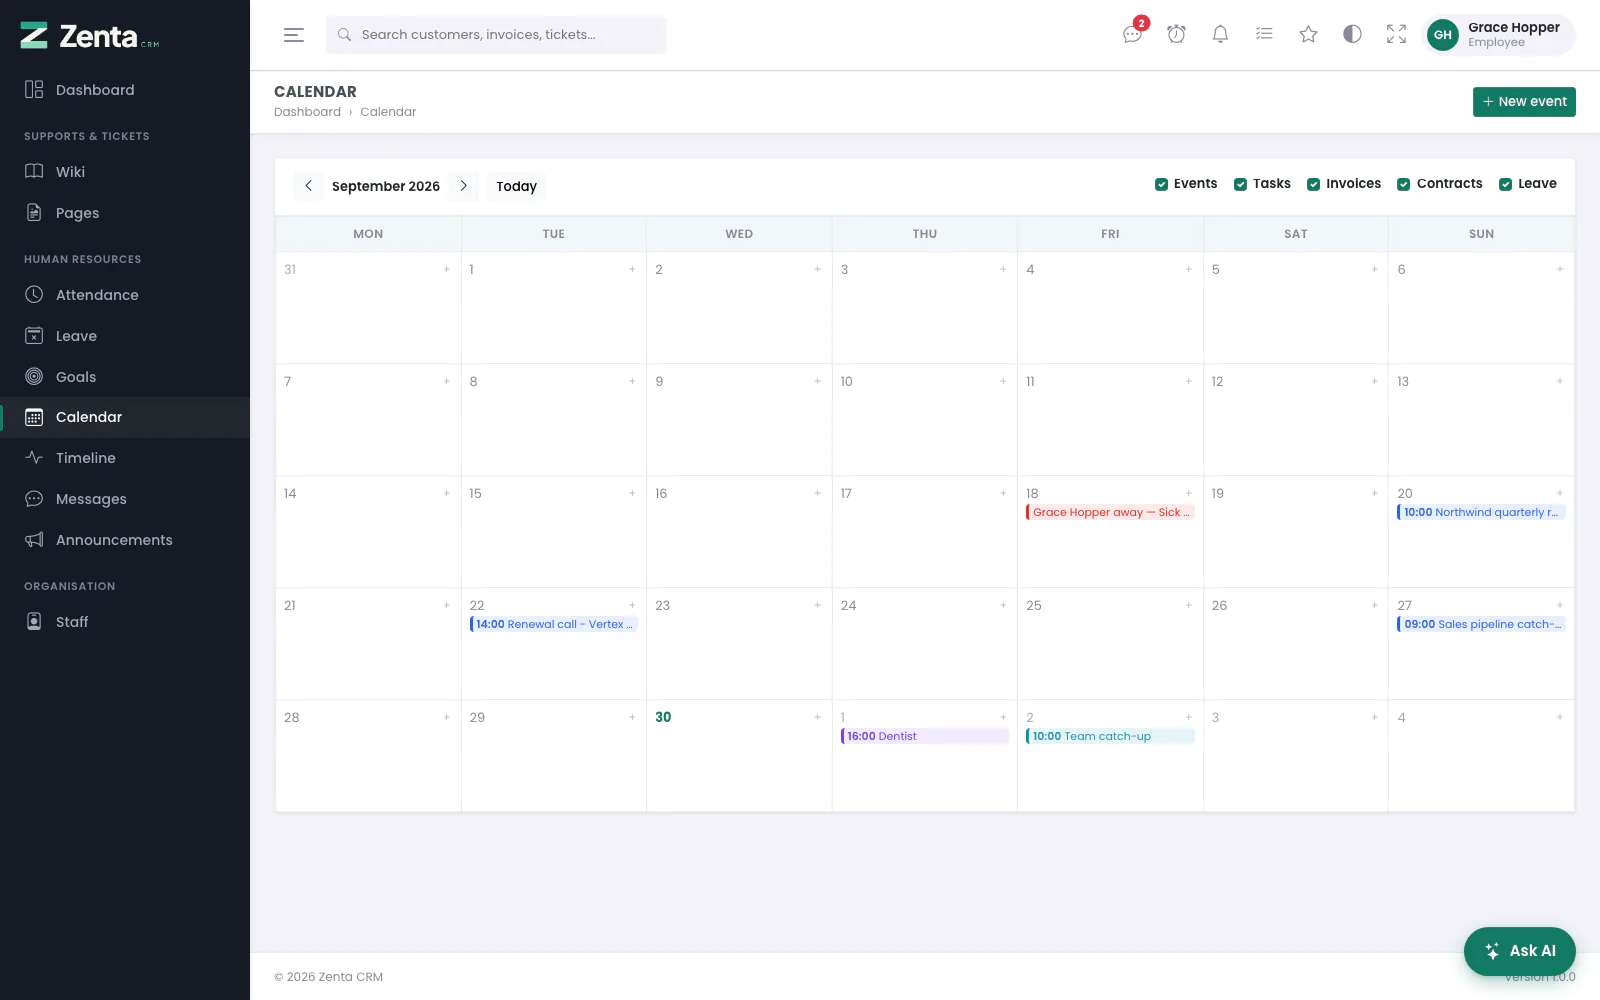Jump to Today in calendar
This screenshot has width=1600, height=1000.
coord(517,186)
